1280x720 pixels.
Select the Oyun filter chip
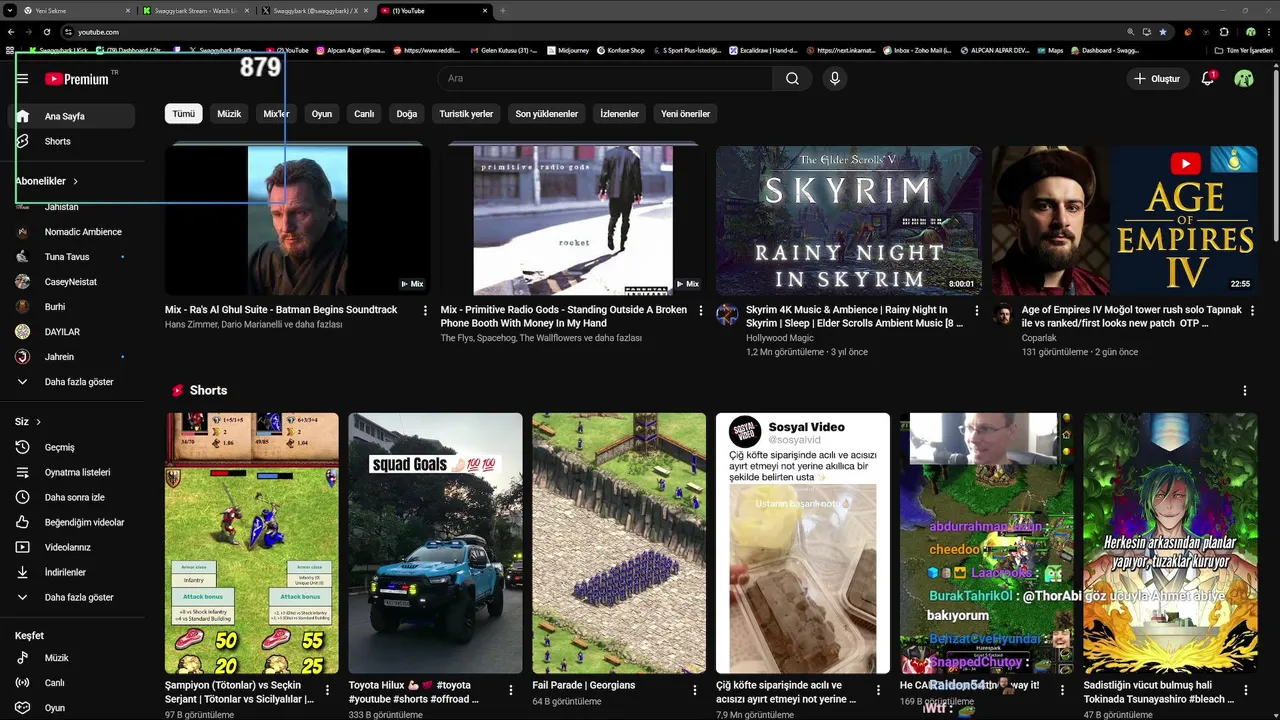tap(321, 114)
